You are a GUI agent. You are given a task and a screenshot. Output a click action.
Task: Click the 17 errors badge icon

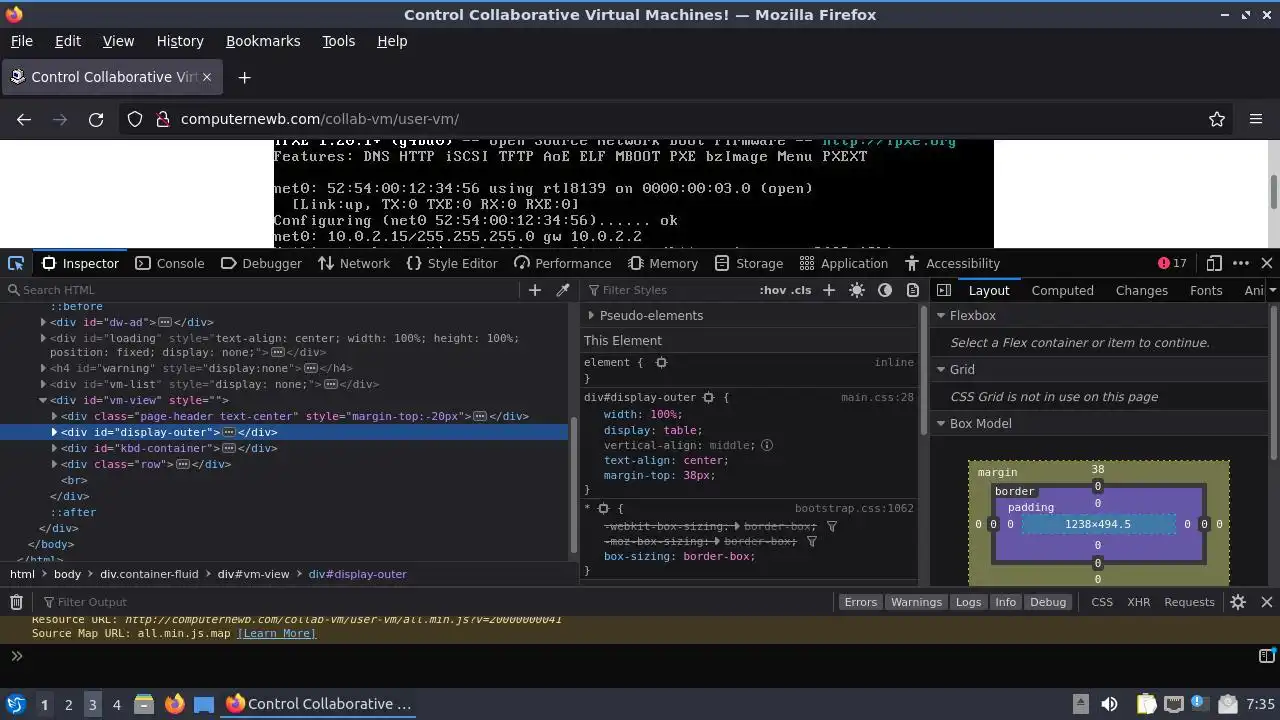point(1172,263)
